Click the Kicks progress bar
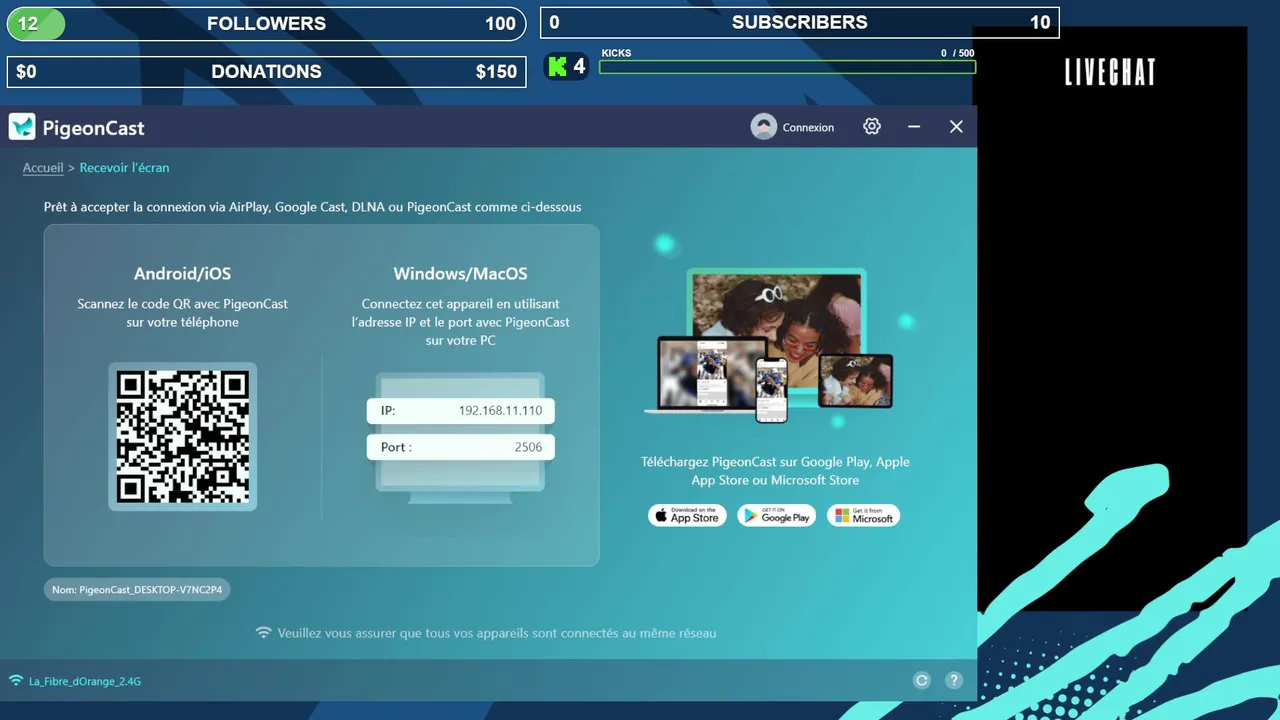This screenshot has width=1280, height=720. [x=787, y=67]
